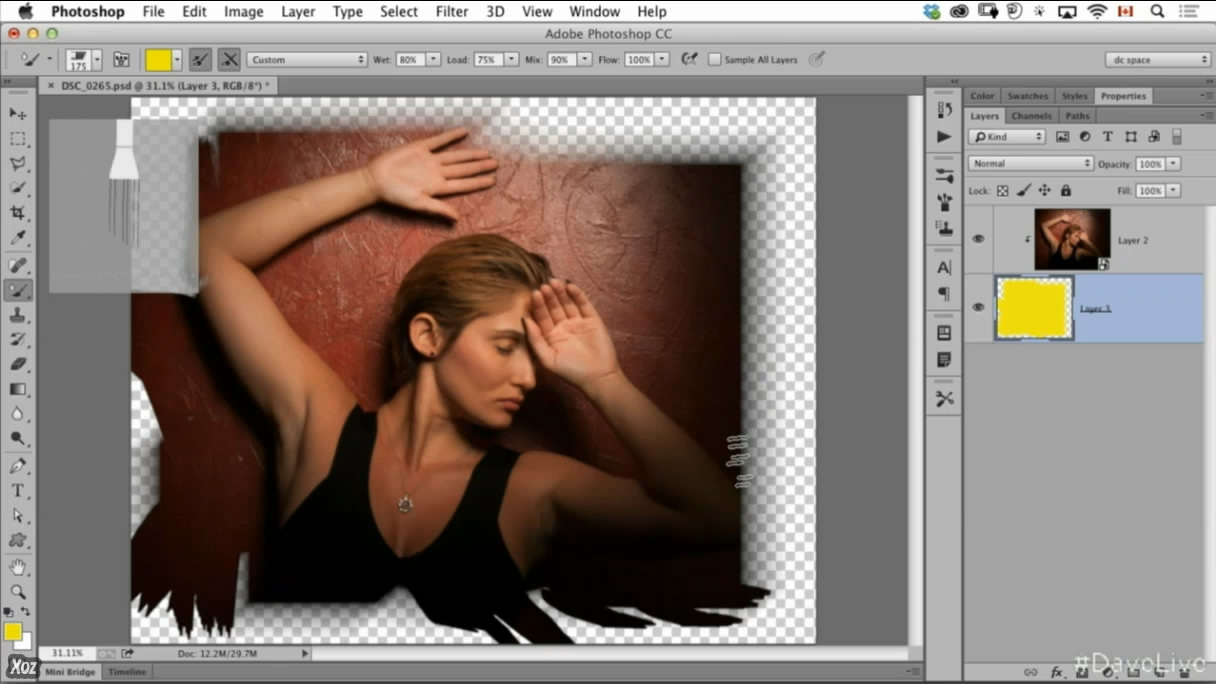Click the Layer 2 thumbnail
Screen dimensions: 1216x684
pos(1072,239)
